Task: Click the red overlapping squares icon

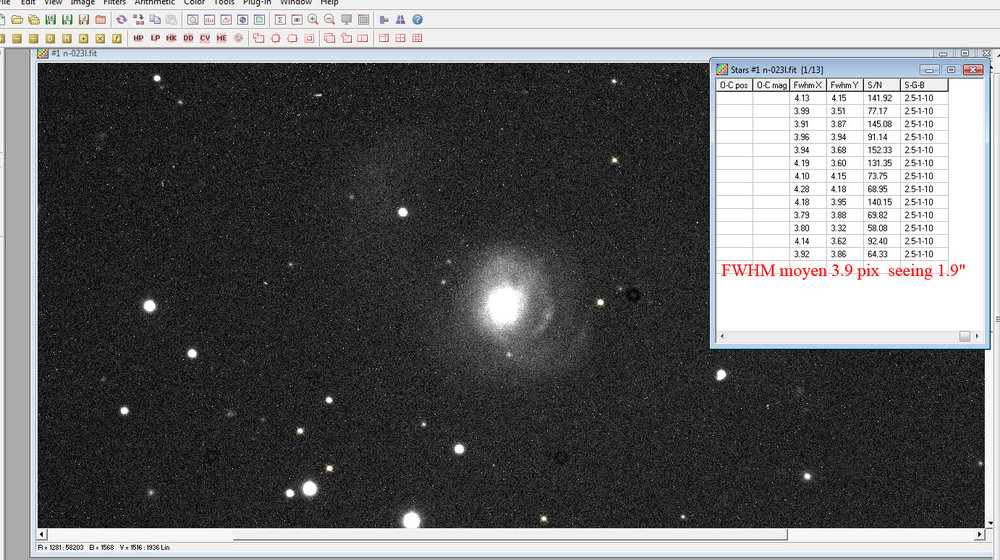Action: 330,38
